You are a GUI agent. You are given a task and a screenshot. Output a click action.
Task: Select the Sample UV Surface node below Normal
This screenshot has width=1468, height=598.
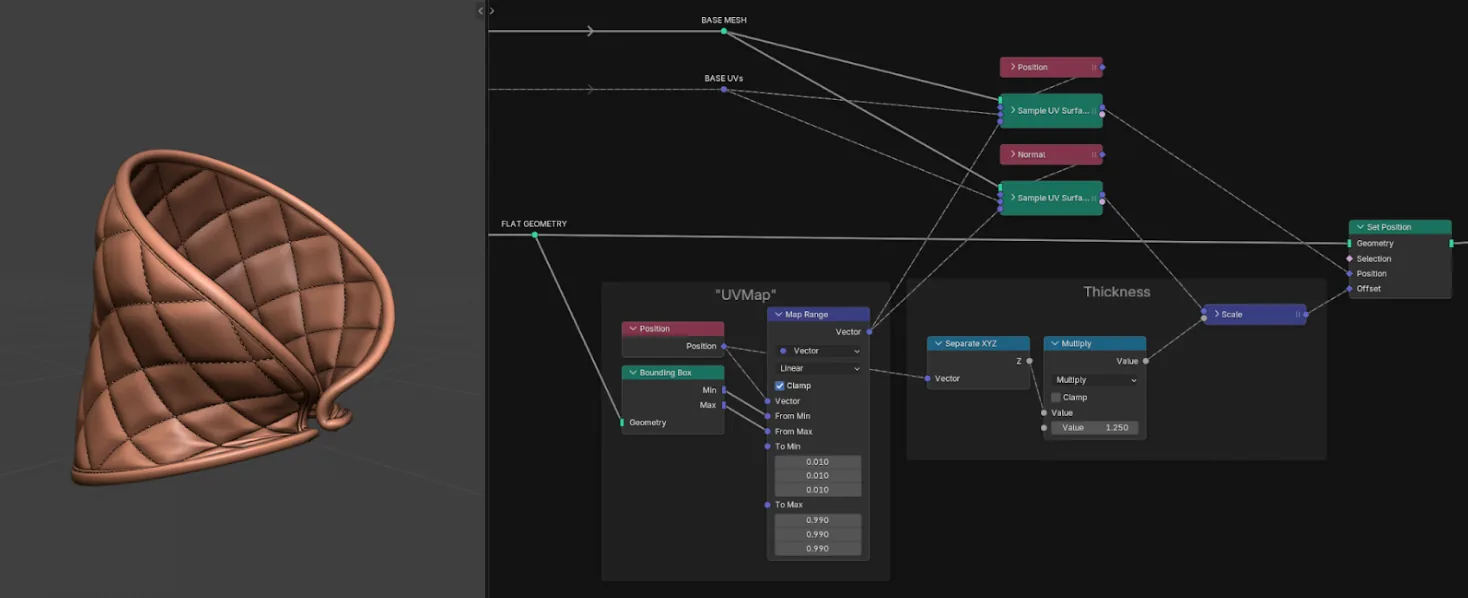(1051, 197)
